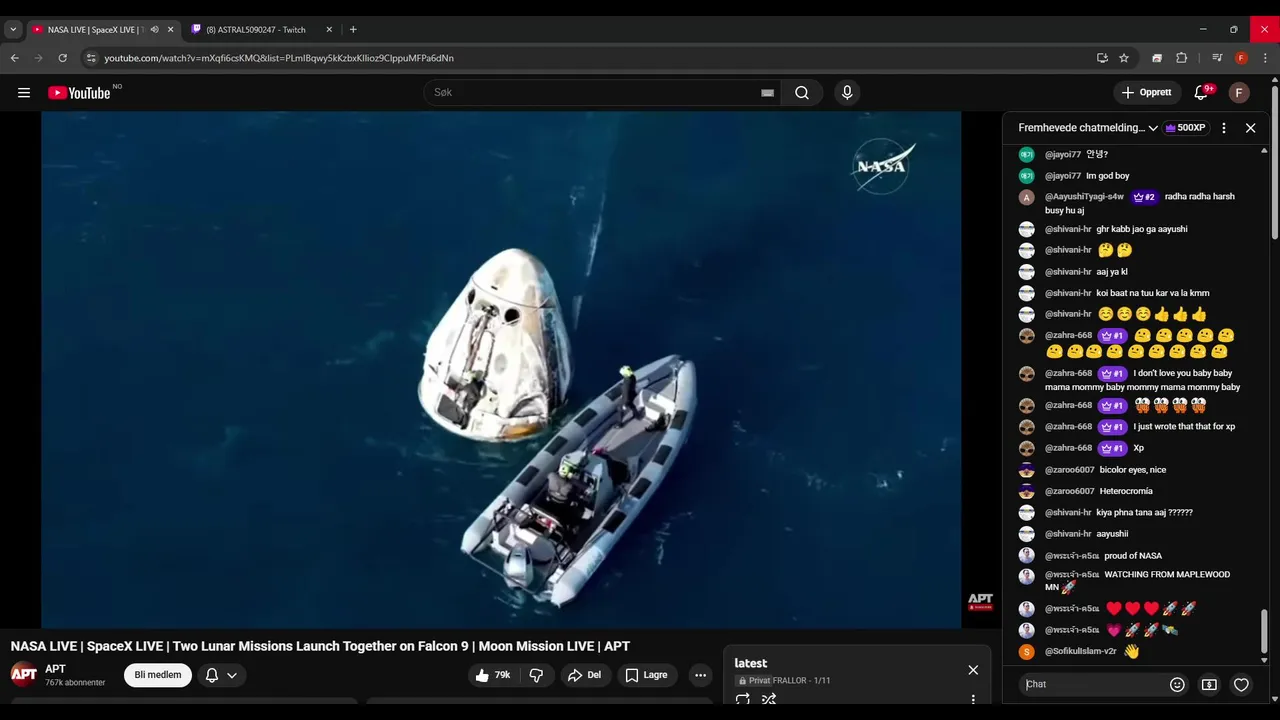Click the Opprett create button
The image size is (1280, 720).
[x=1147, y=93]
